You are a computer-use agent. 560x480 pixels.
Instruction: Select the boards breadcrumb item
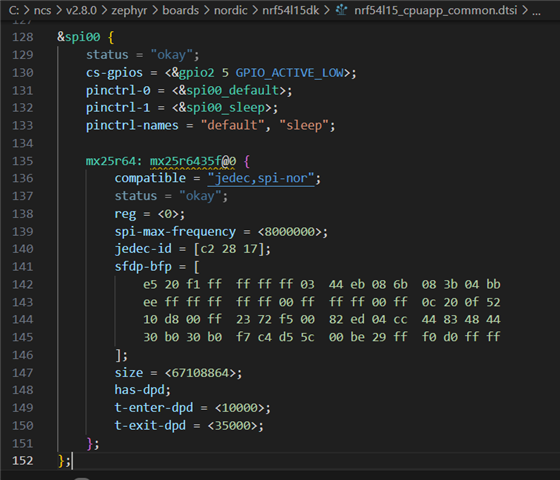tap(180, 10)
